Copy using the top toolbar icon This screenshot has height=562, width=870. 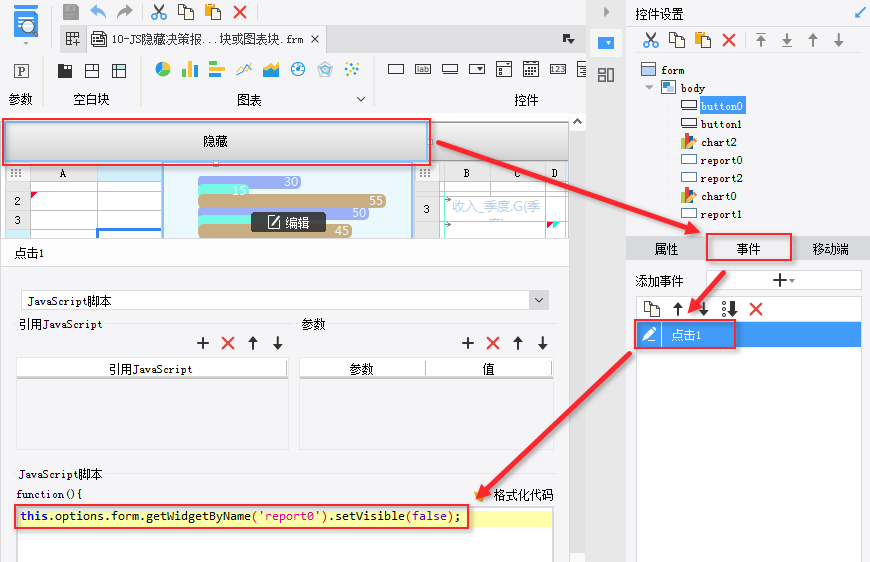[x=186, y=12]
